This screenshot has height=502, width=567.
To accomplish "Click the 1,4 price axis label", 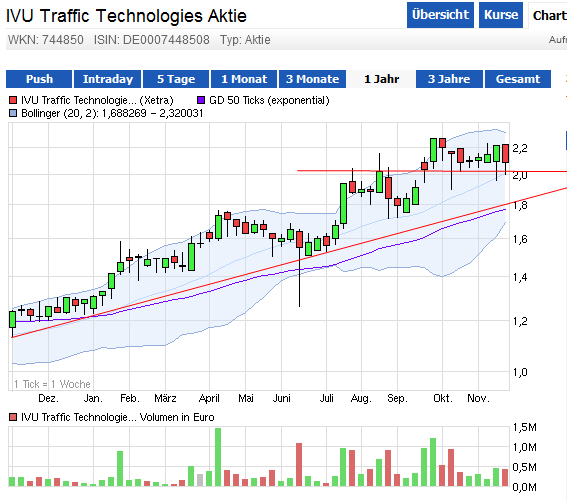I will pyautogui.click(x=520, y=277).
